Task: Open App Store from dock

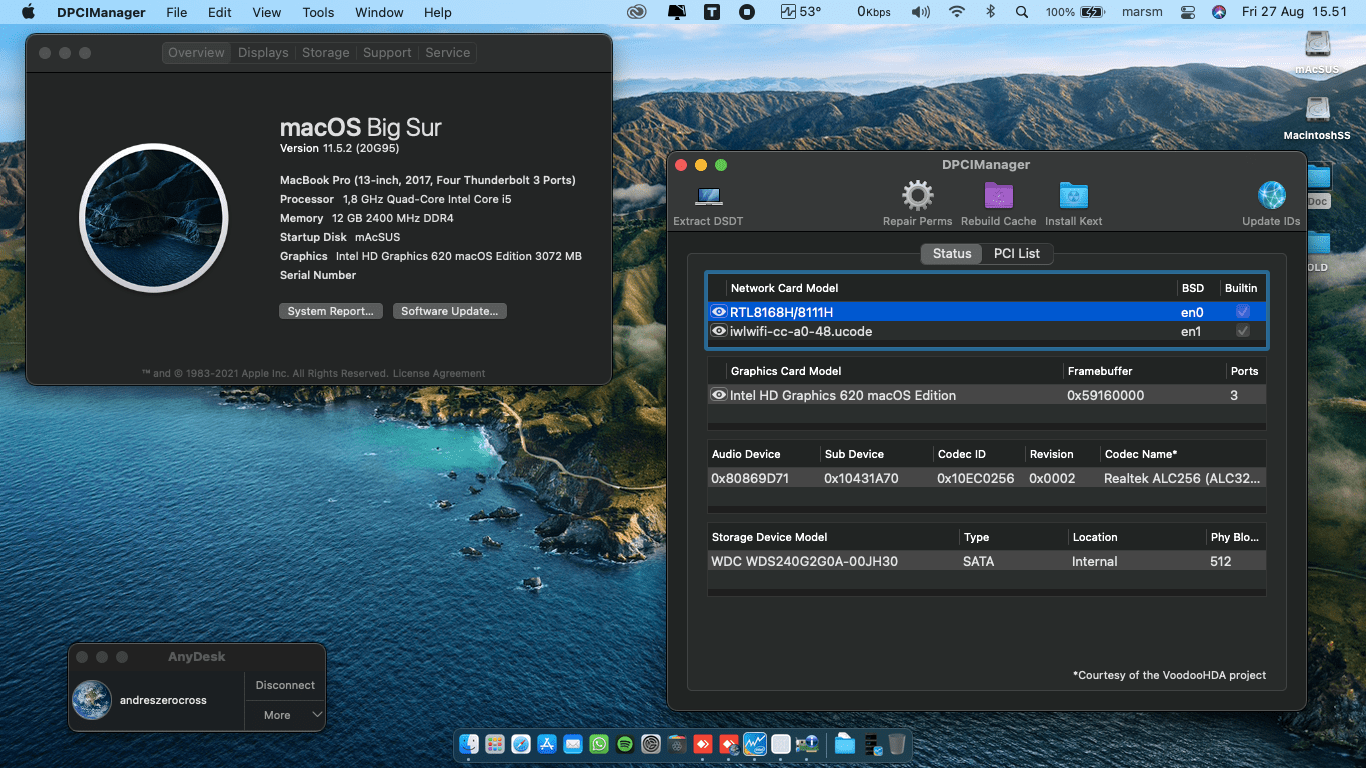Action: (547, 744)
